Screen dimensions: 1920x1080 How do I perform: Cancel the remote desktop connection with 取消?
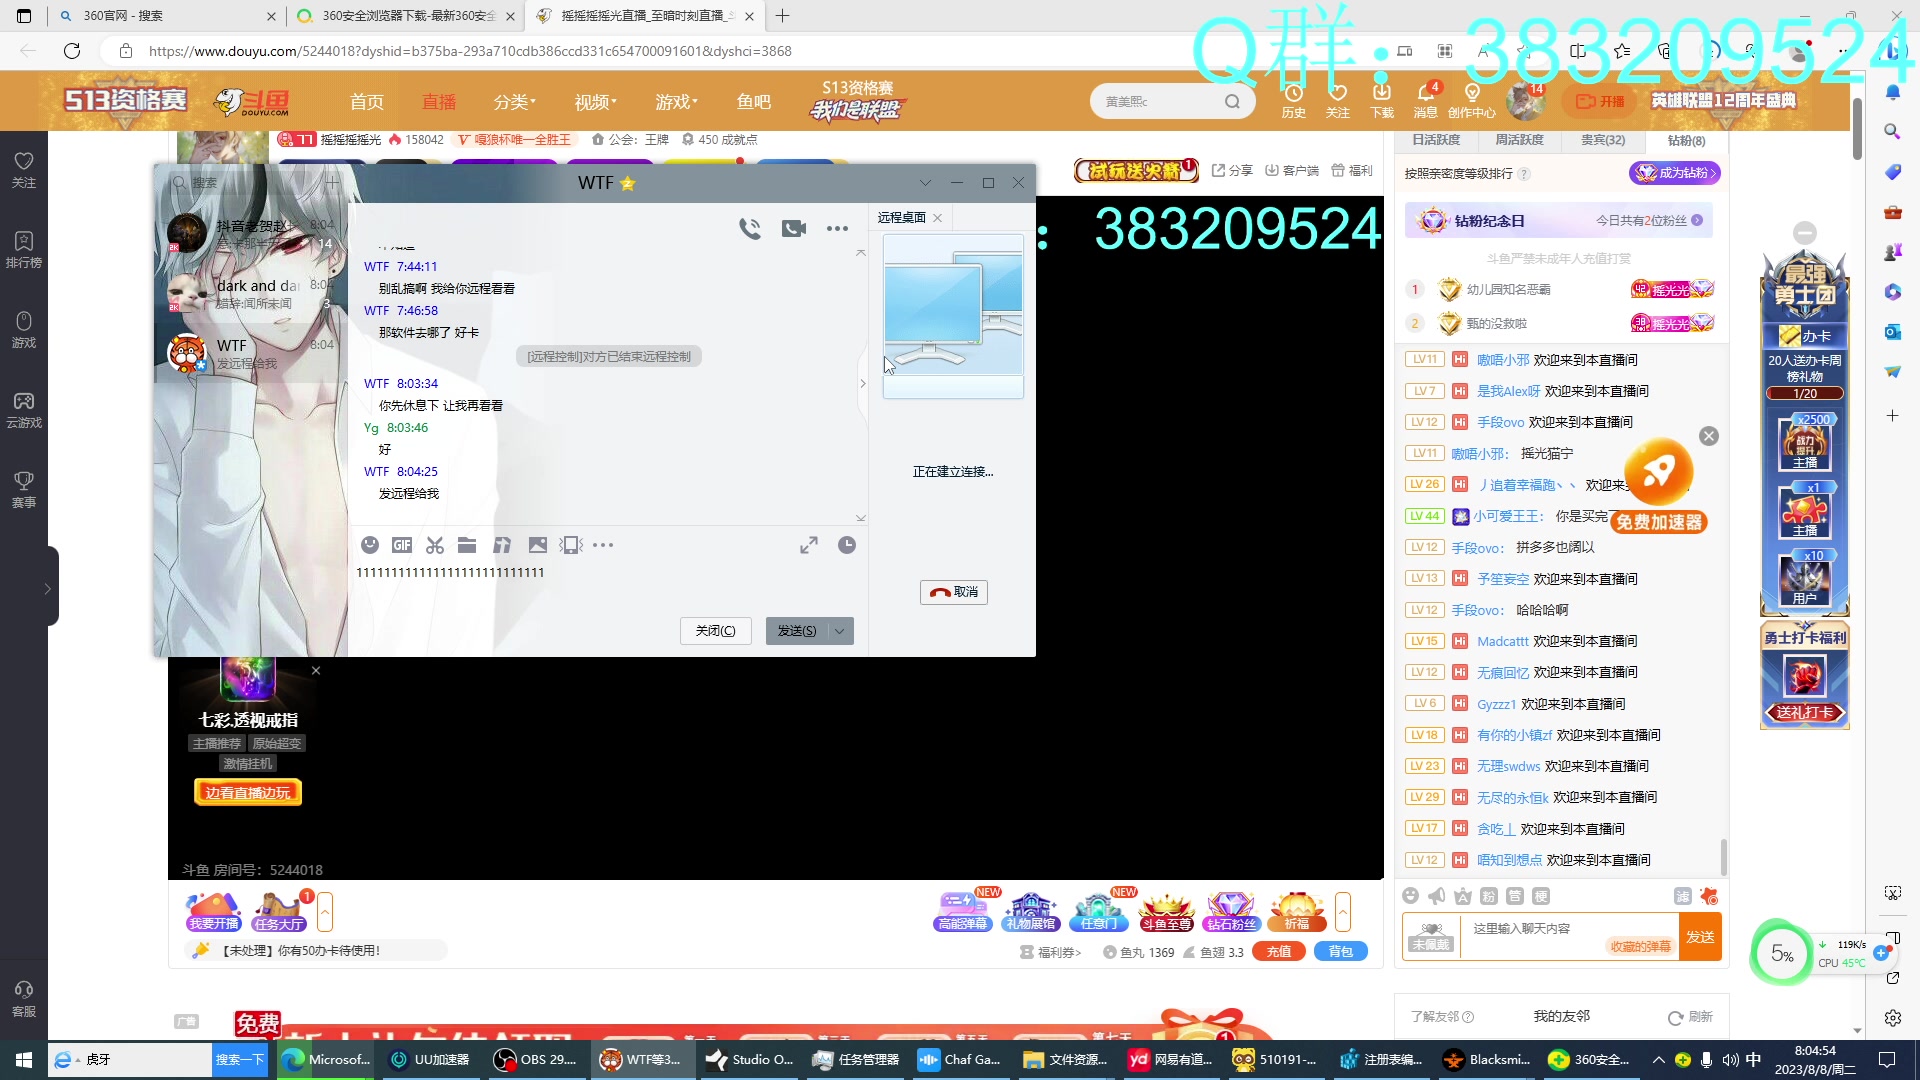coord(954,592)
